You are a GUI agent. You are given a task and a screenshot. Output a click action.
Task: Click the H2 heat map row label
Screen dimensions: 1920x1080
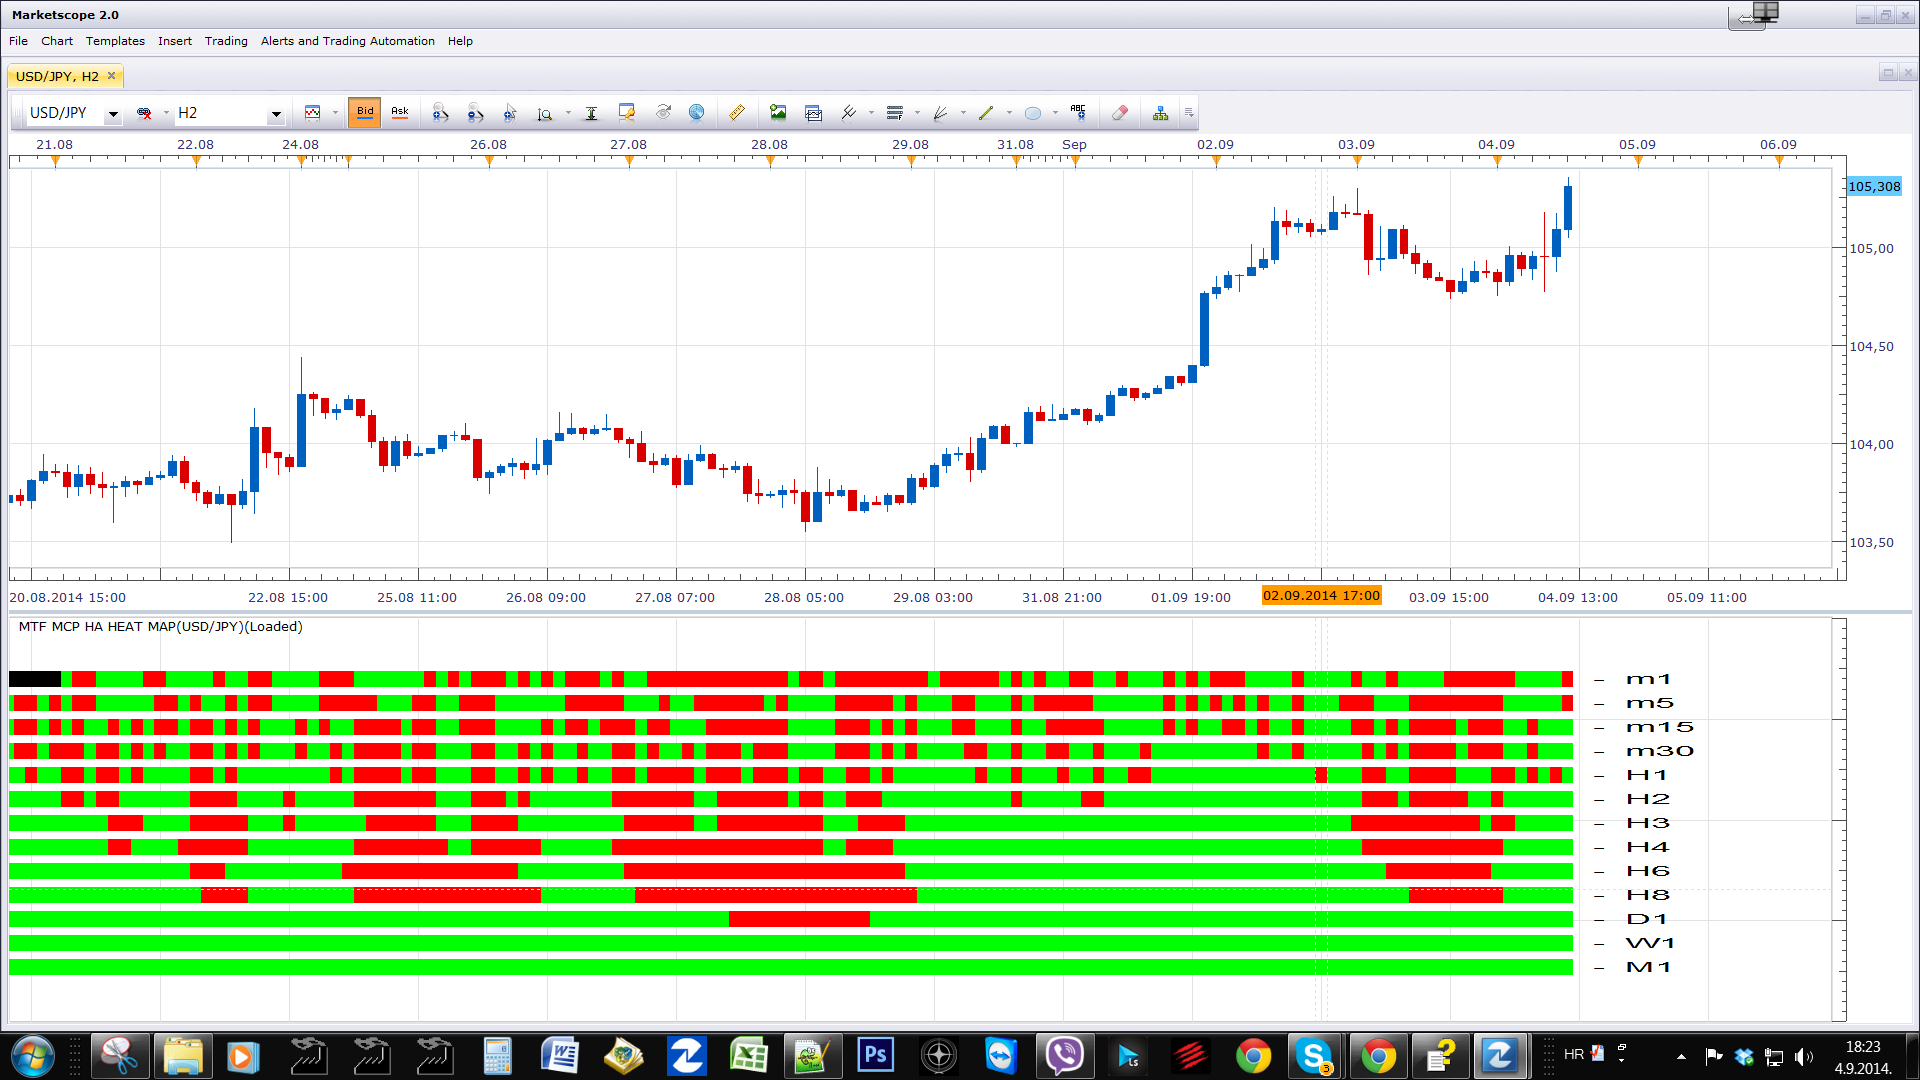1648,799
